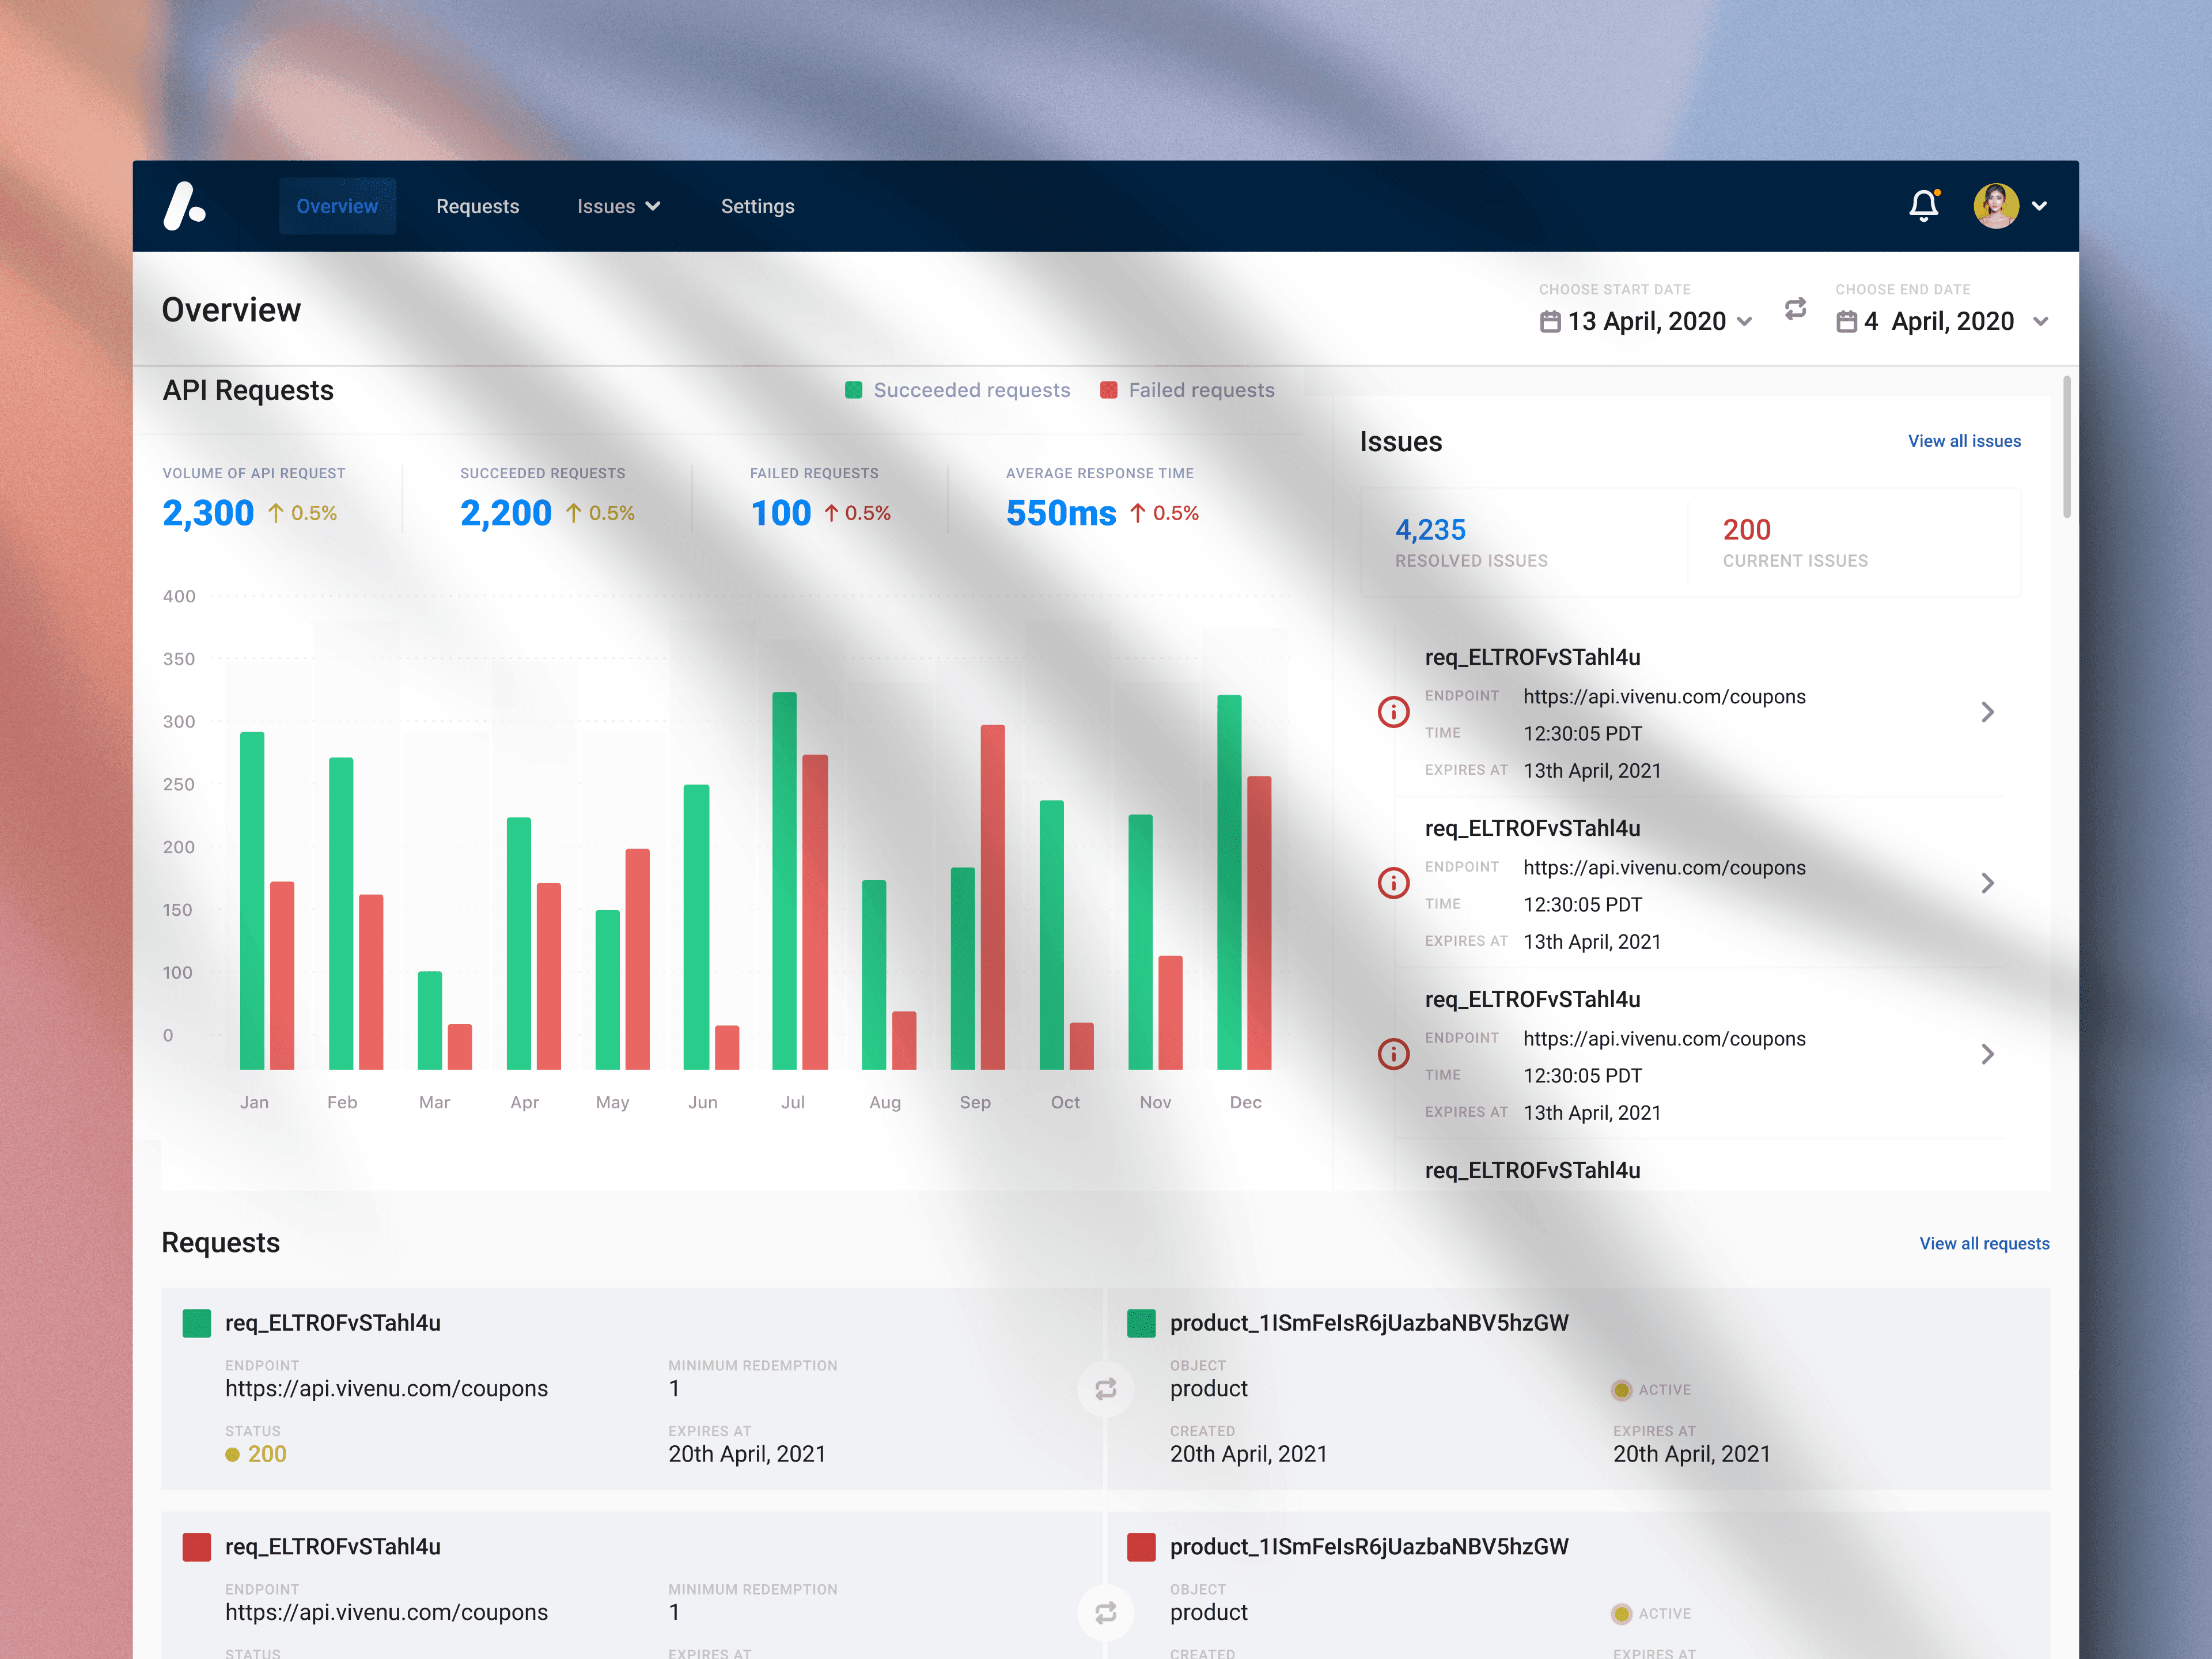Click the first issue's red info icon
The image size is (2212, 1659).
point(1393,712)
